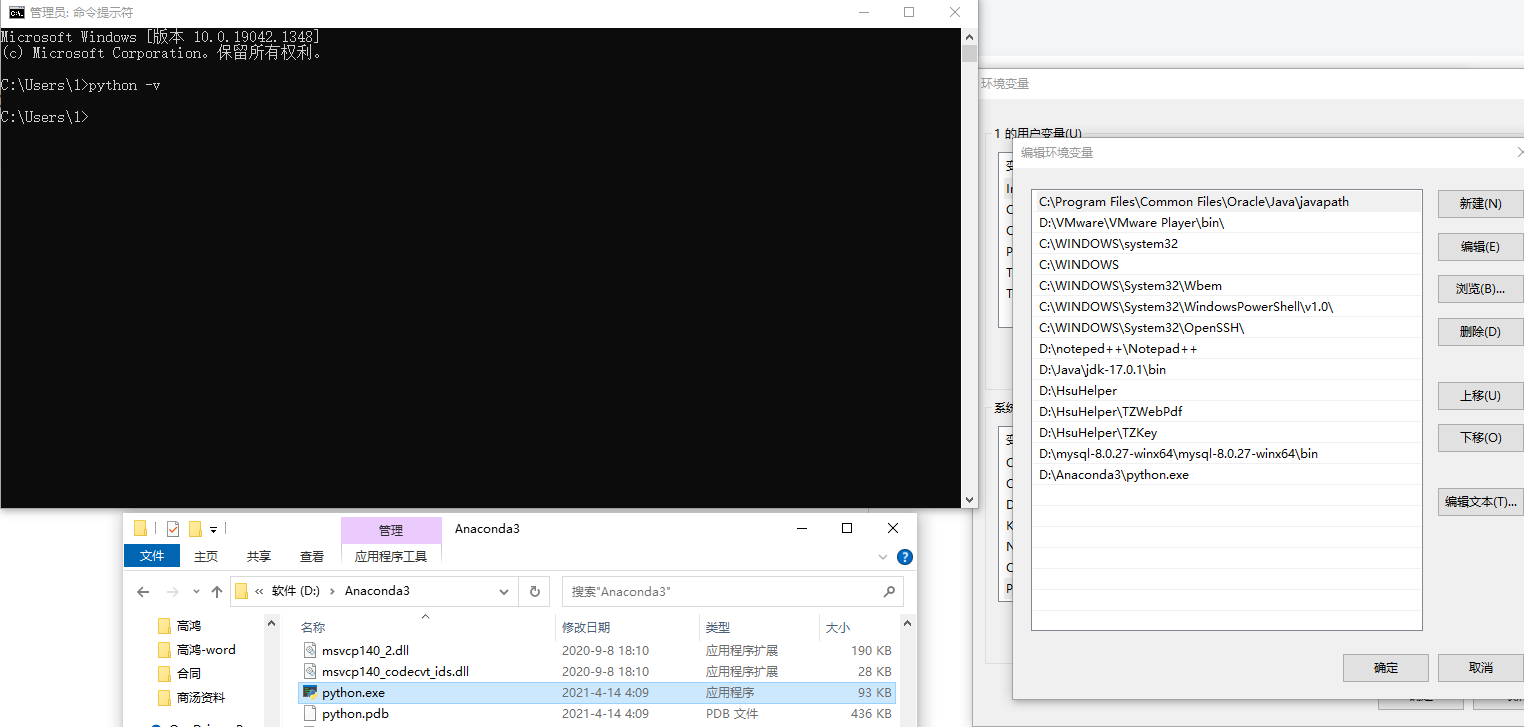This screenshot has height=727, width=1524.
Task: Confirm with the 确定 button
Action: [1386, 668]
